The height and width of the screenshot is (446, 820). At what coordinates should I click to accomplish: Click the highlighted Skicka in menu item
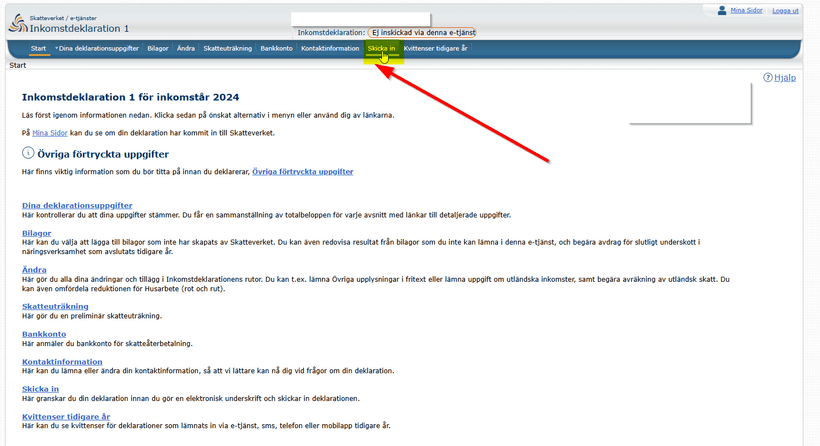click(x=381, y=48)
